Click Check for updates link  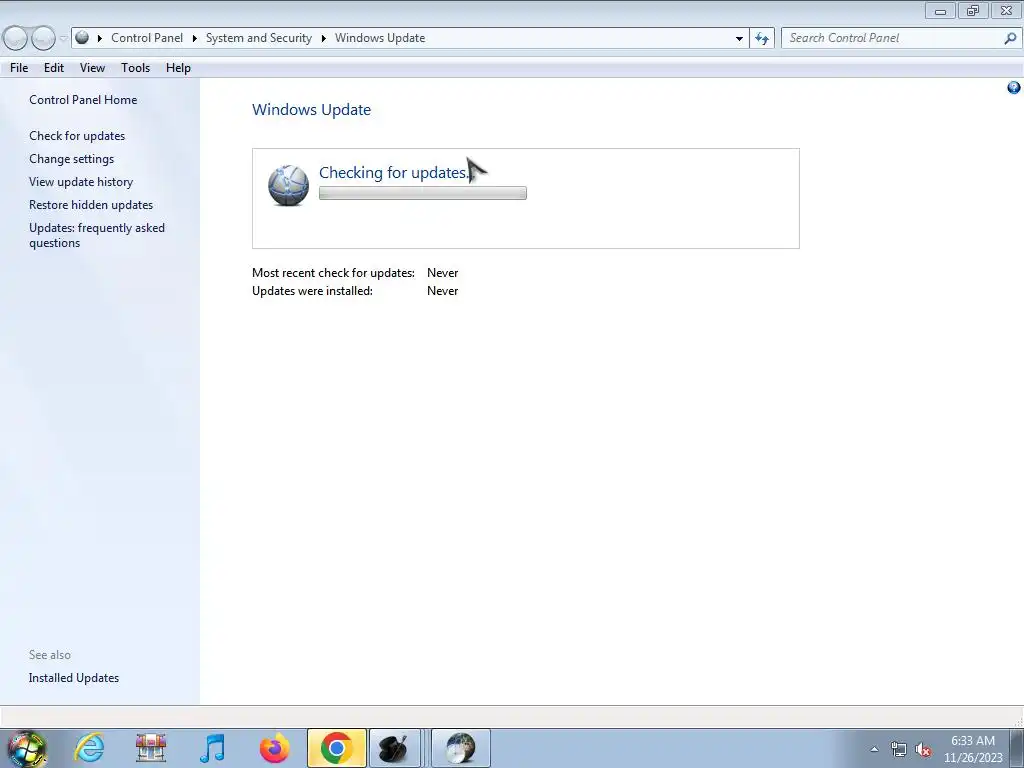[x=77, y=136]
